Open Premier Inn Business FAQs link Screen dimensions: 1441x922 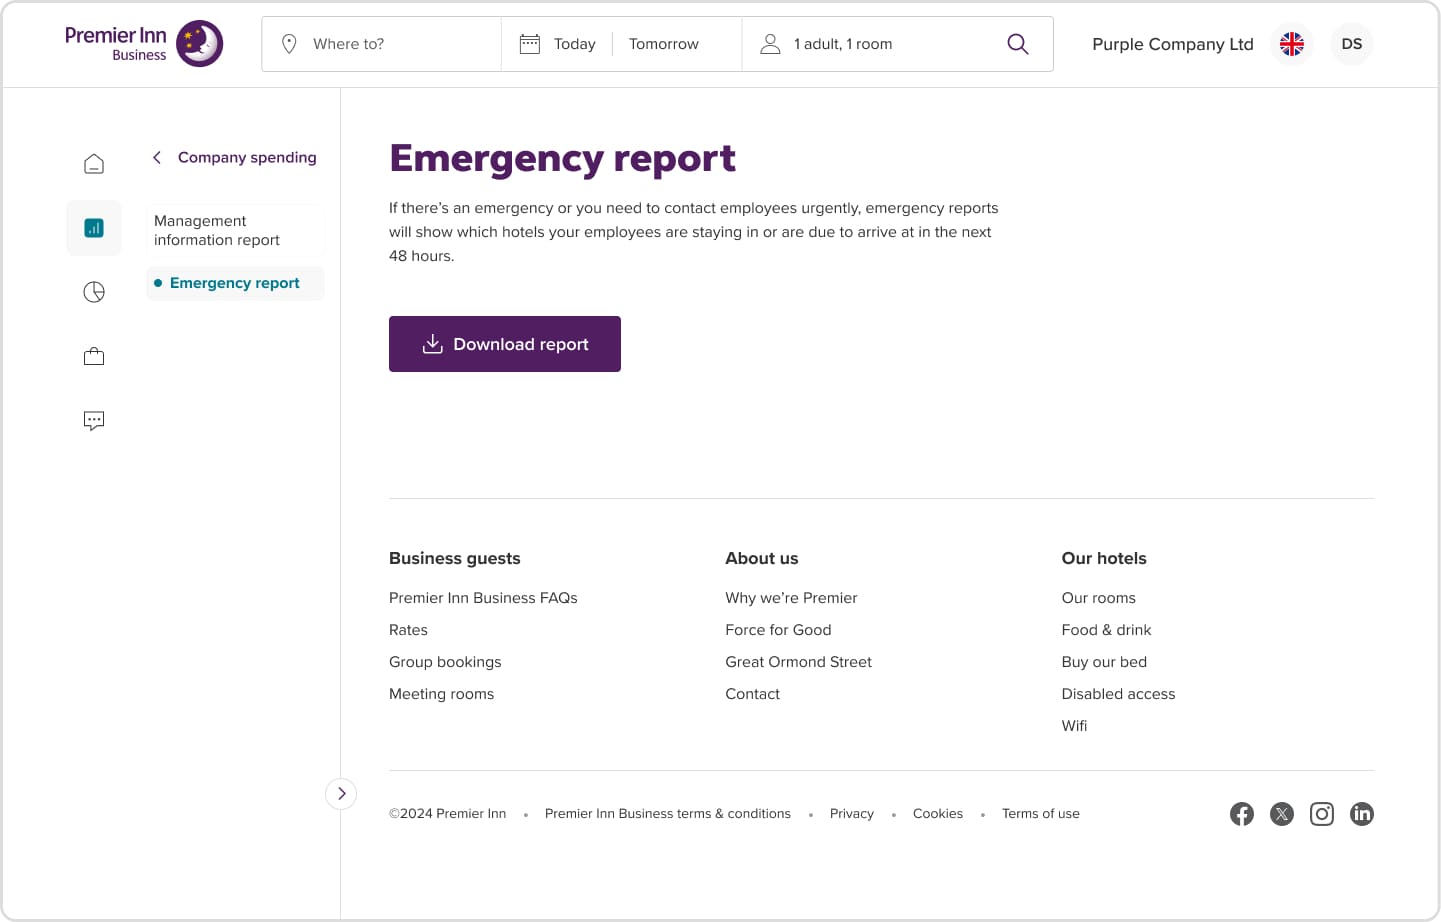[x=483, y=598]
